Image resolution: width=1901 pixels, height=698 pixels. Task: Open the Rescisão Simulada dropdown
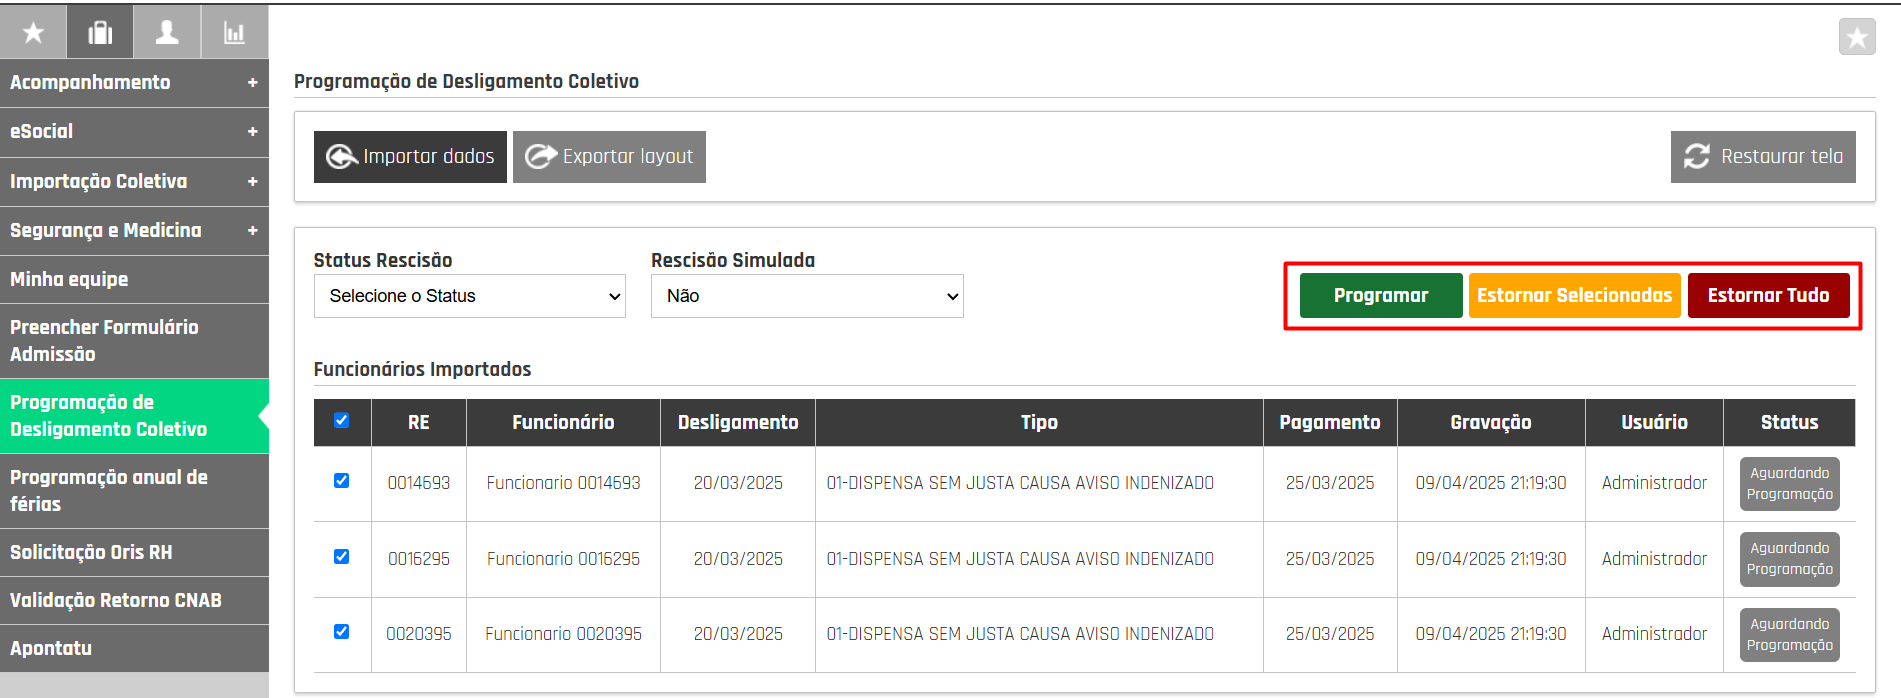(807, 296)
